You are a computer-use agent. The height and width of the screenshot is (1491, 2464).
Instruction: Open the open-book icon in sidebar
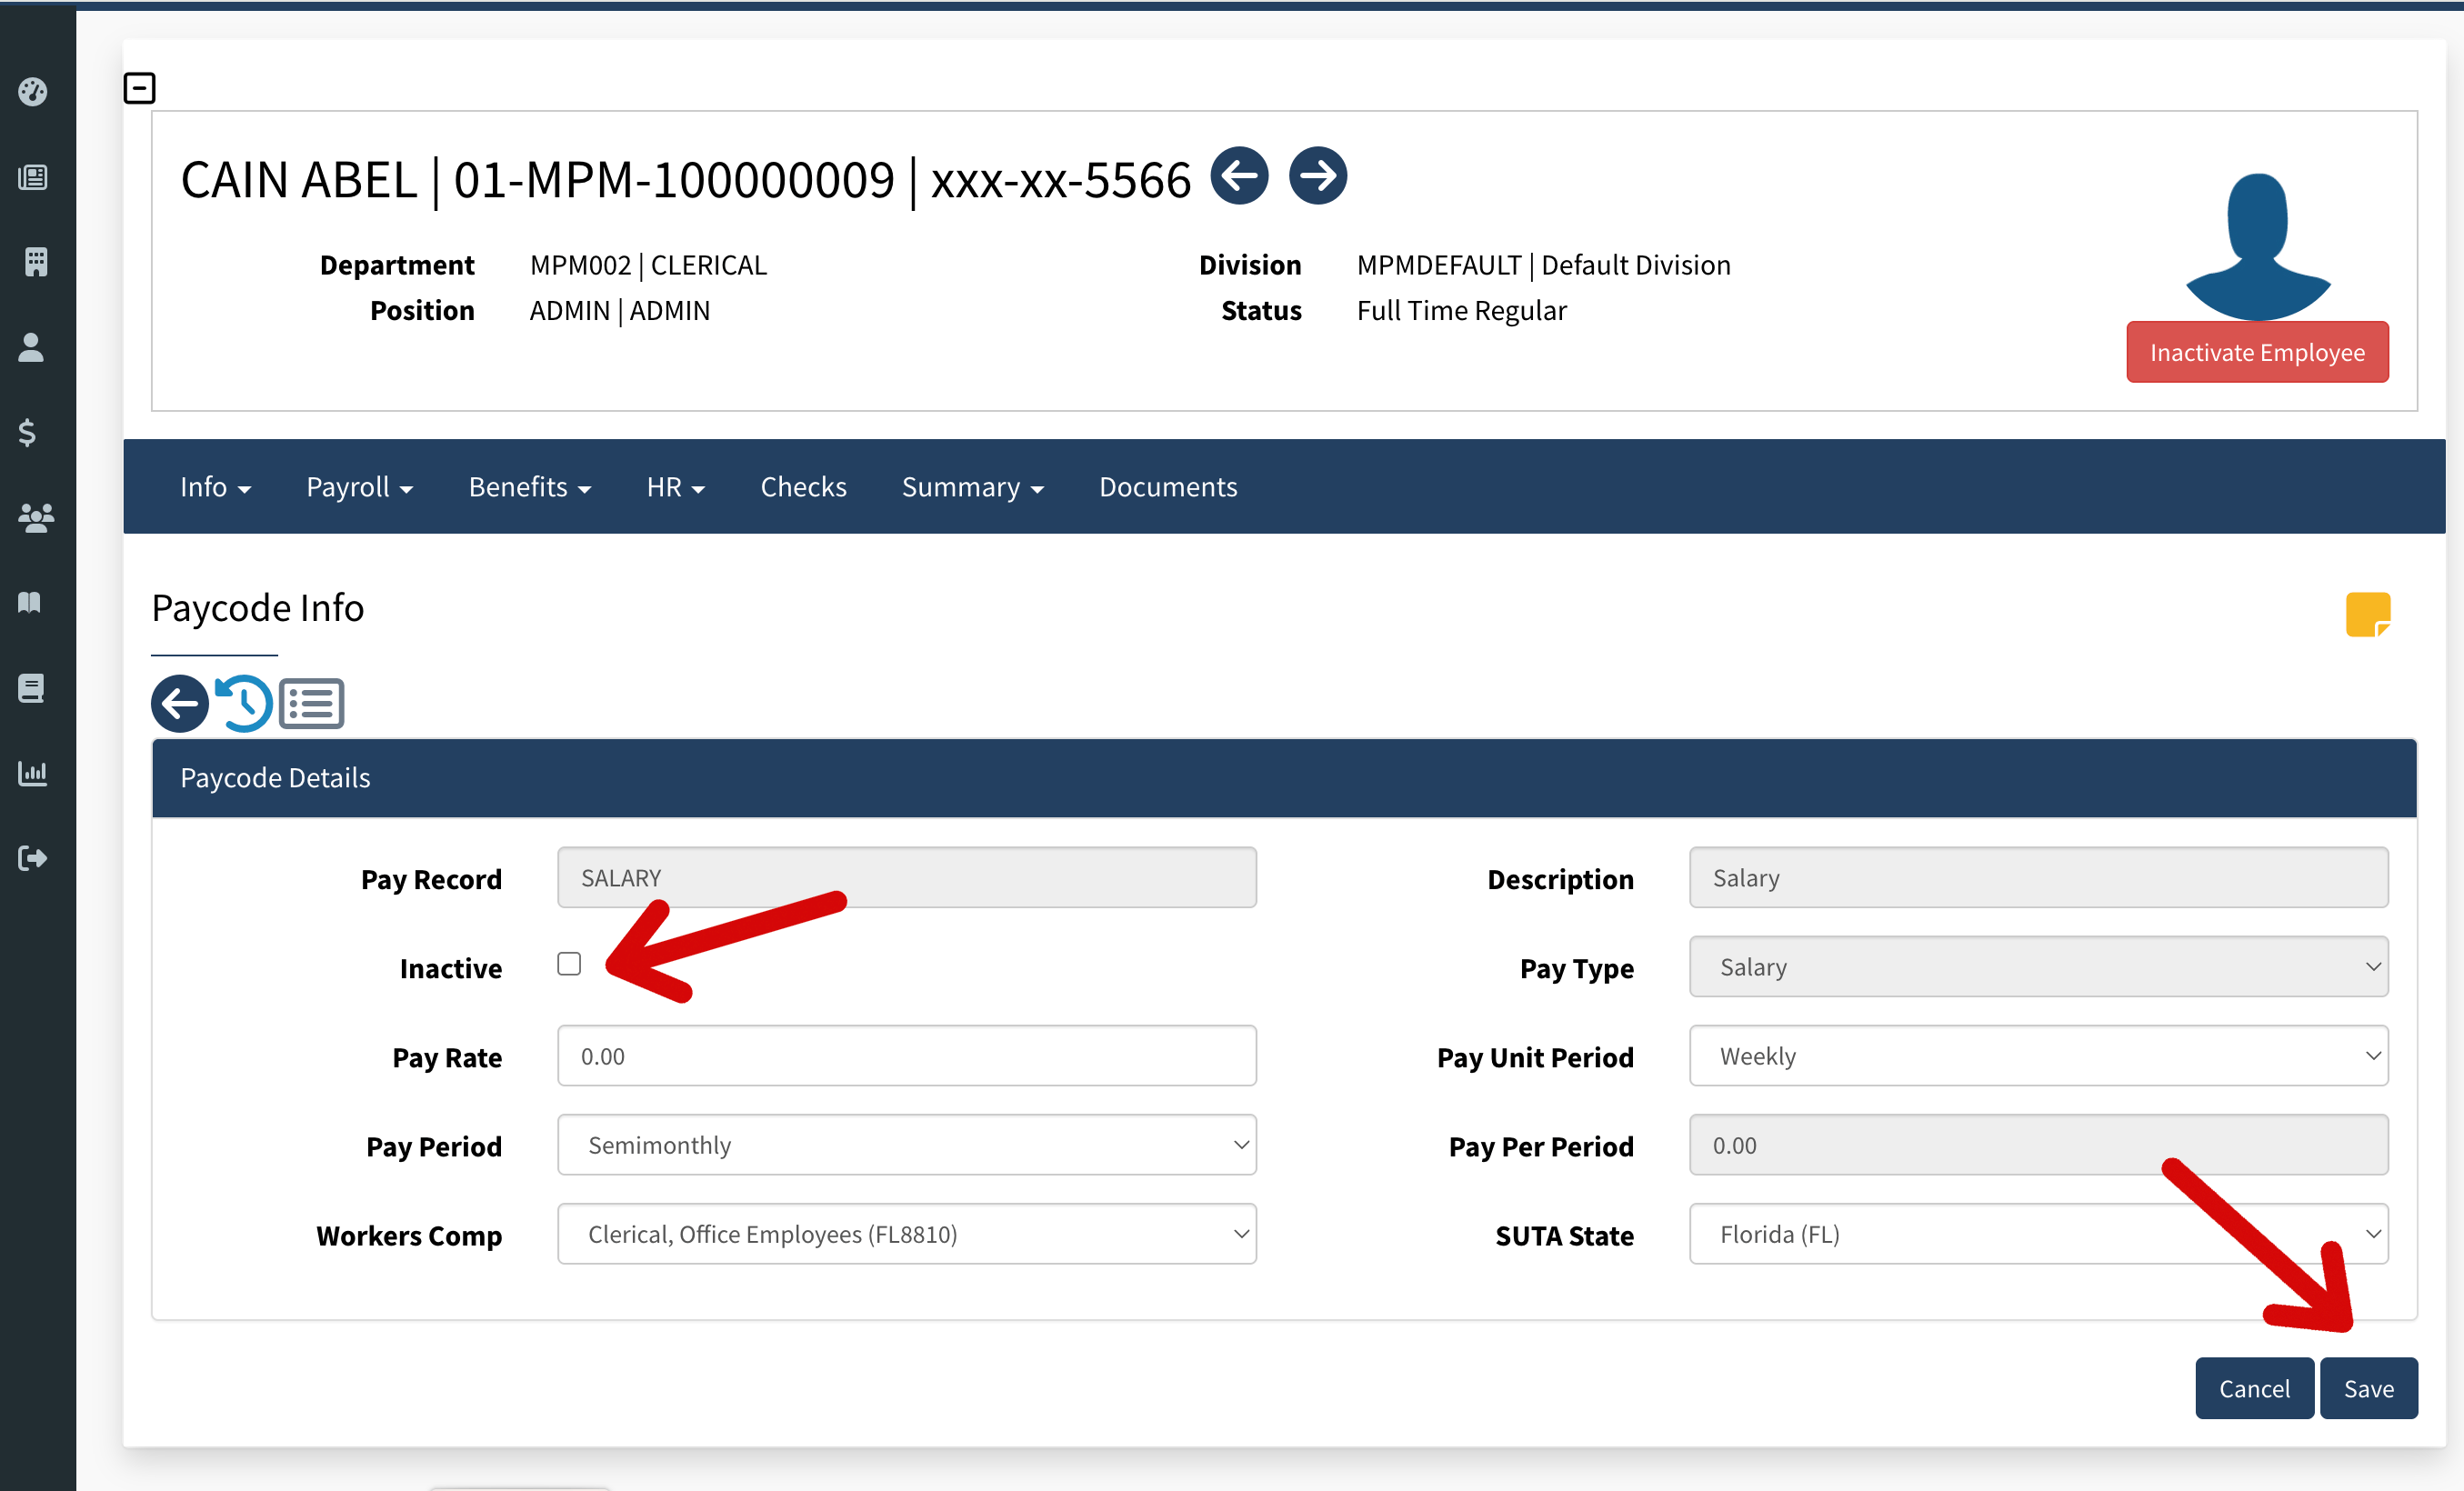point(30,602)
